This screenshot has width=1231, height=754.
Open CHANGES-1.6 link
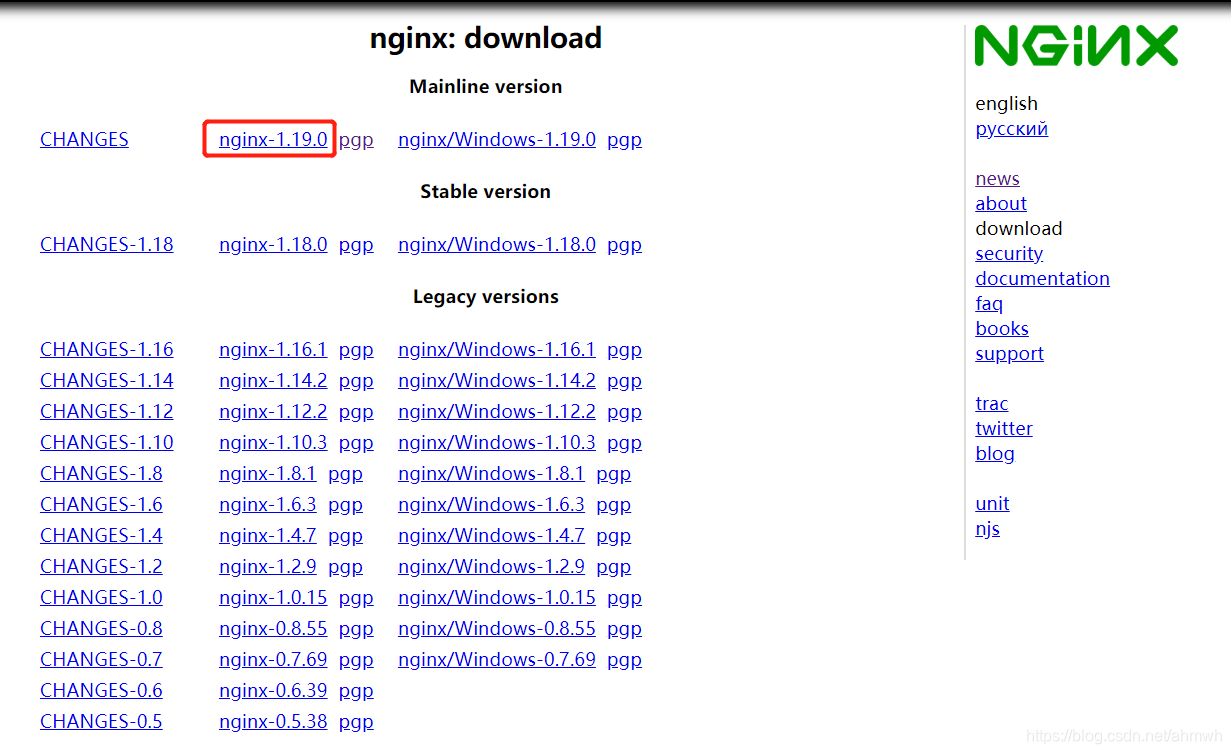(x=101, y=505)
